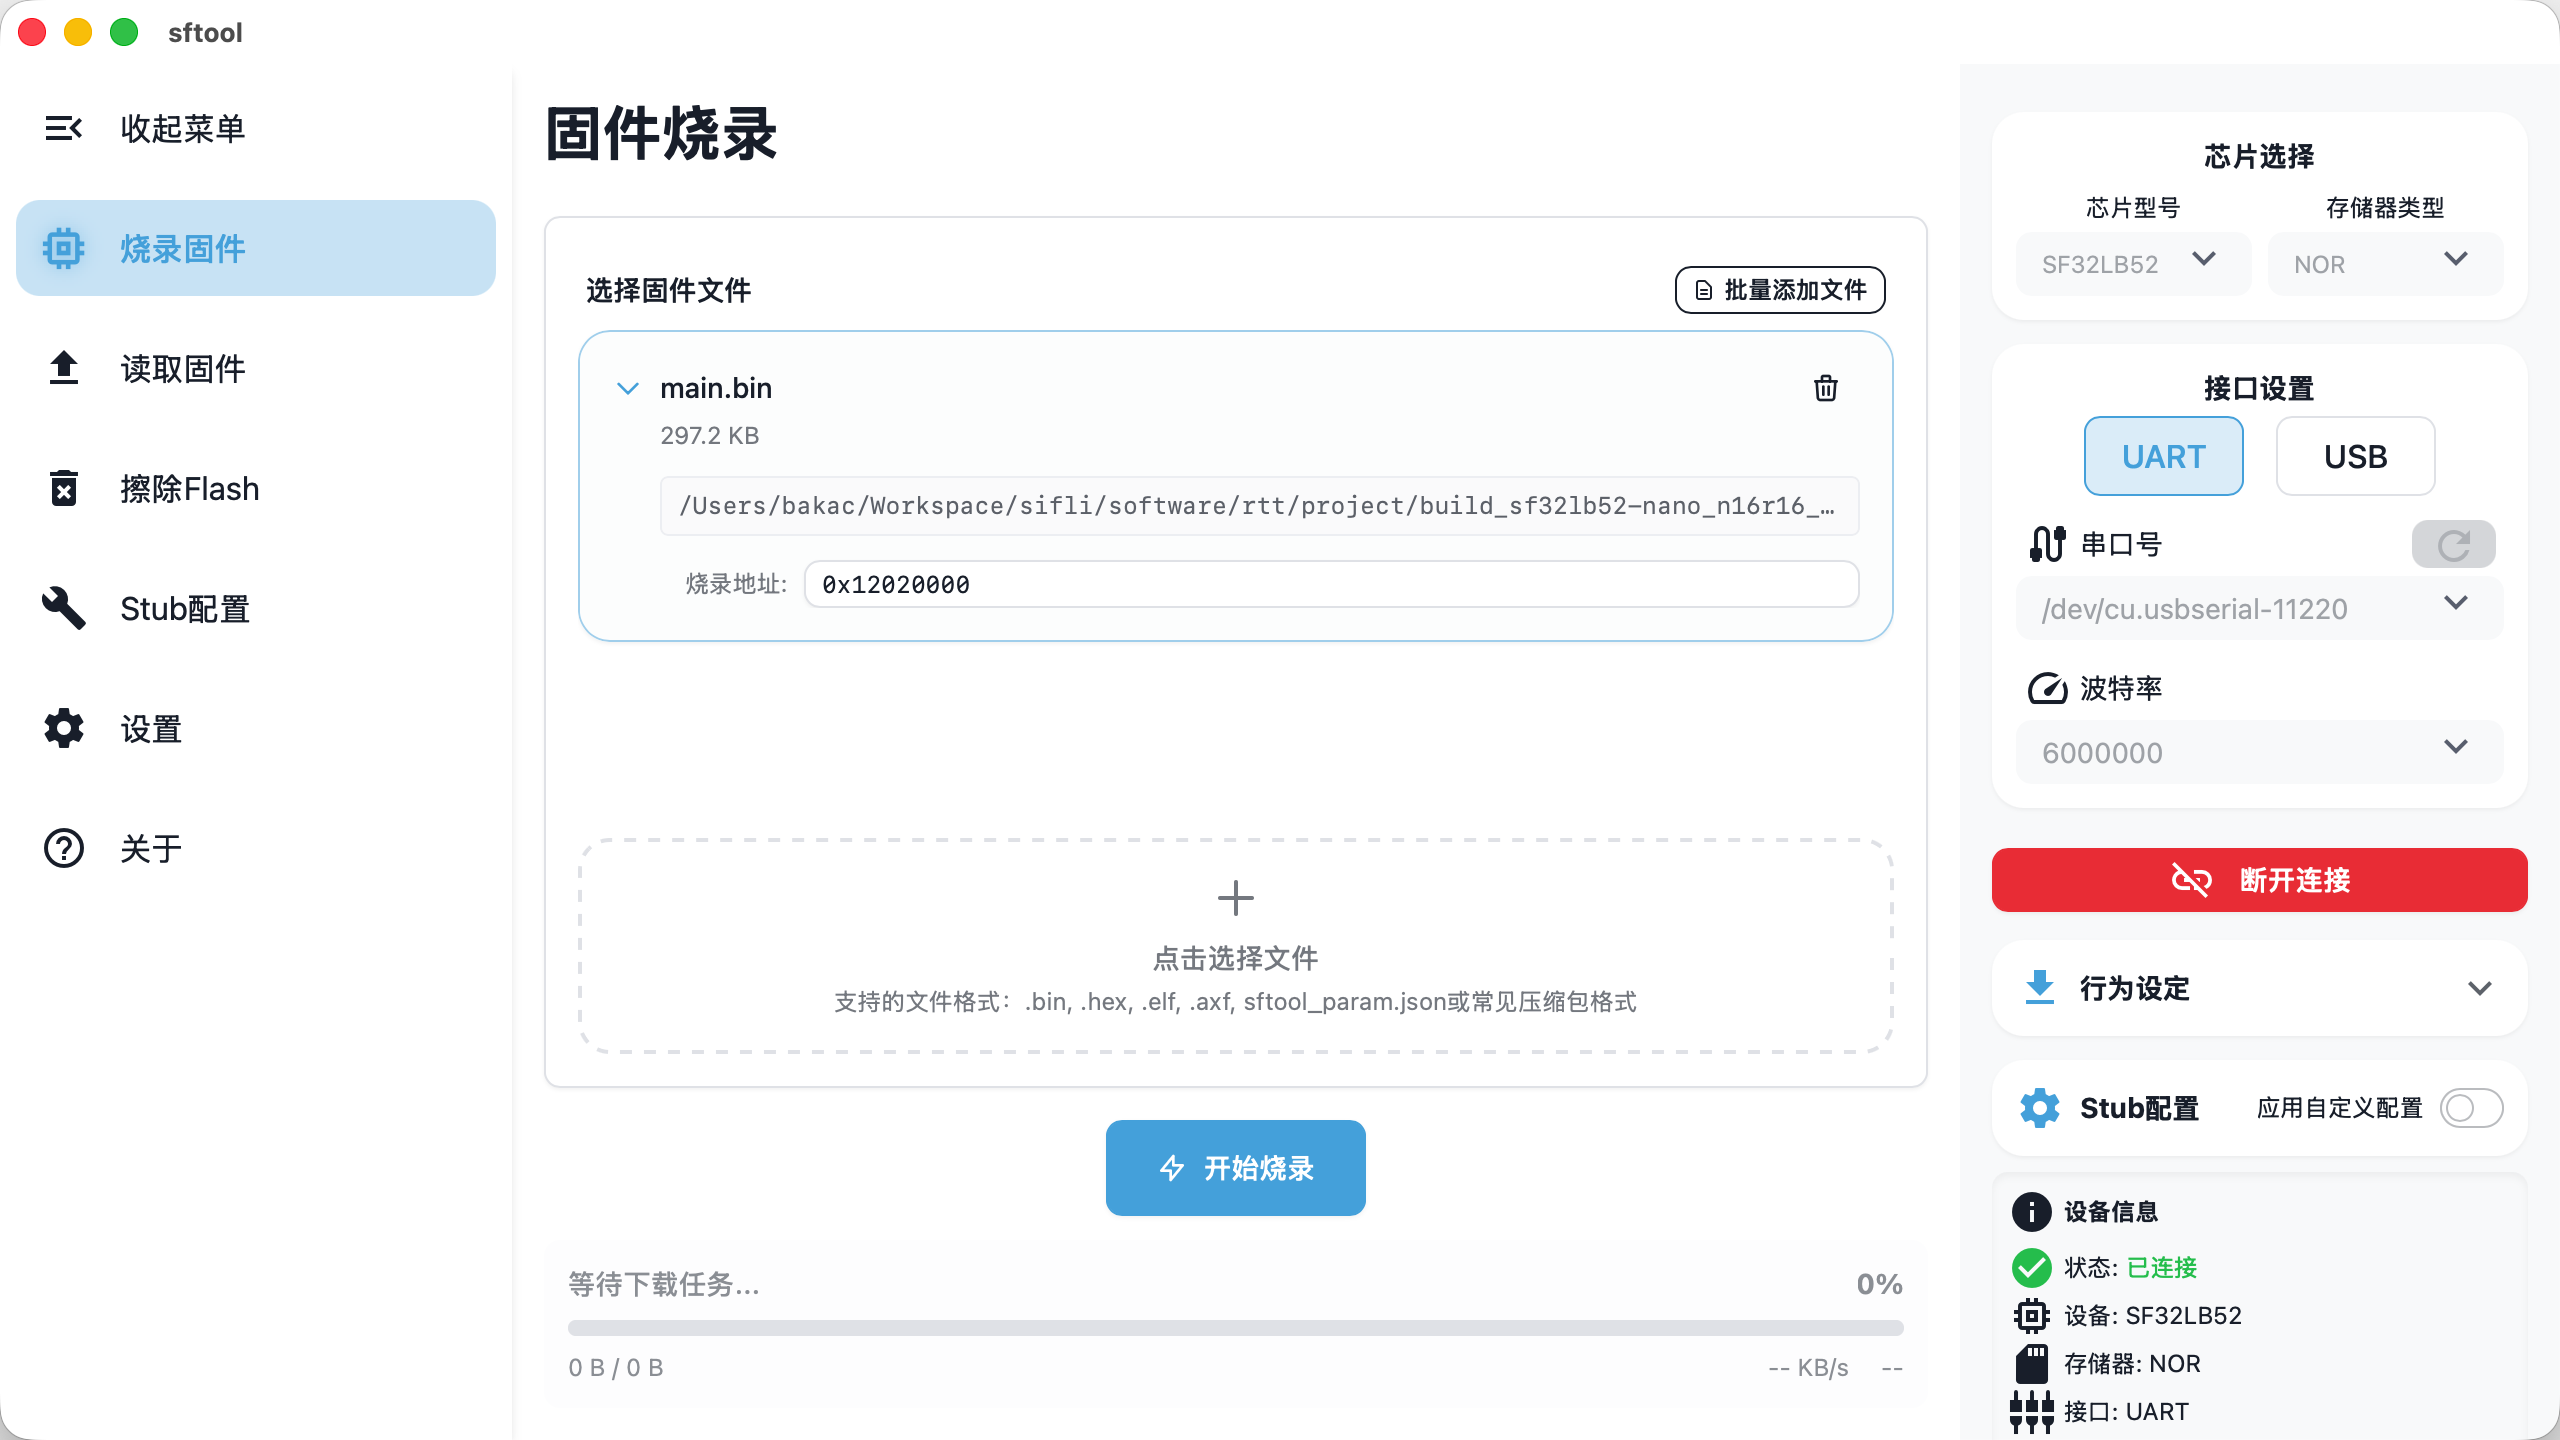Open the Stub配置 sidebar menu item
2560x1440 pixels.
185,608
